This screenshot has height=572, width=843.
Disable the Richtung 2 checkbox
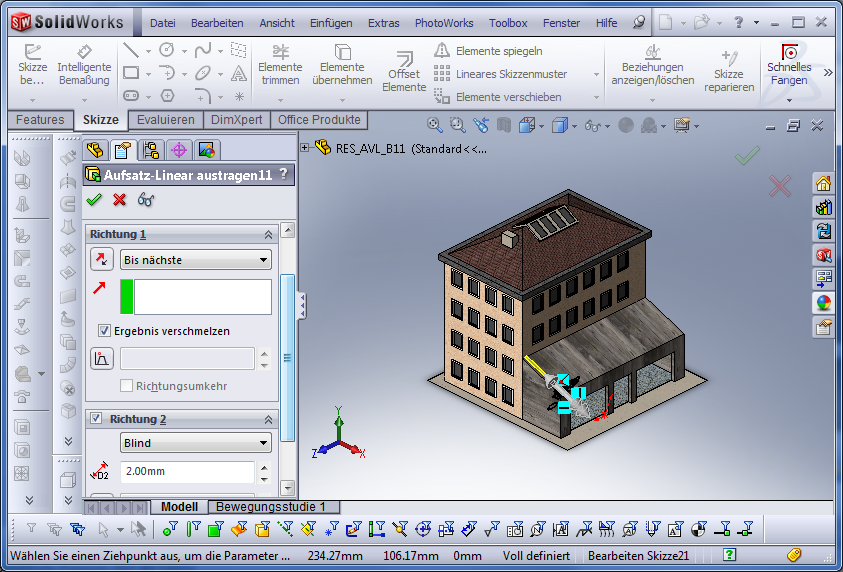tap(96, 419)
